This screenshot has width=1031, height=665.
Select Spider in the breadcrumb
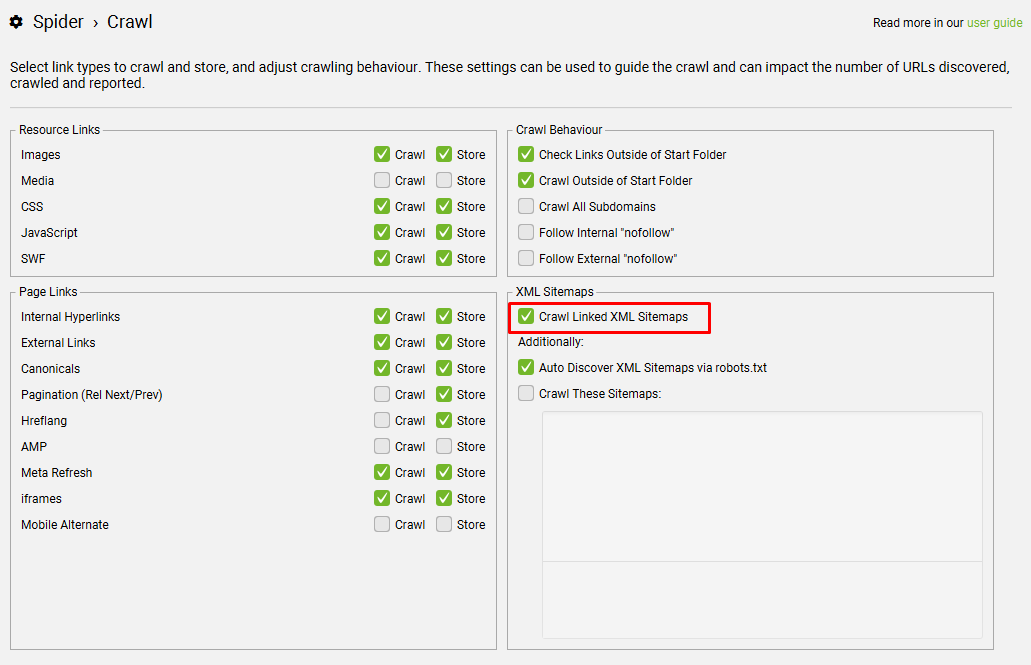(x=57, y=21)
